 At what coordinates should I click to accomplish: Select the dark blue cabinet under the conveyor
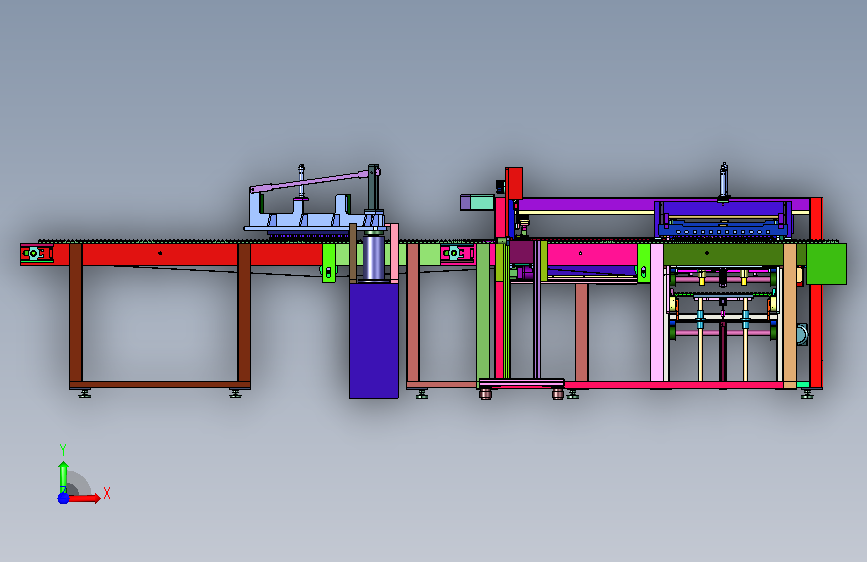coord(374,341)
